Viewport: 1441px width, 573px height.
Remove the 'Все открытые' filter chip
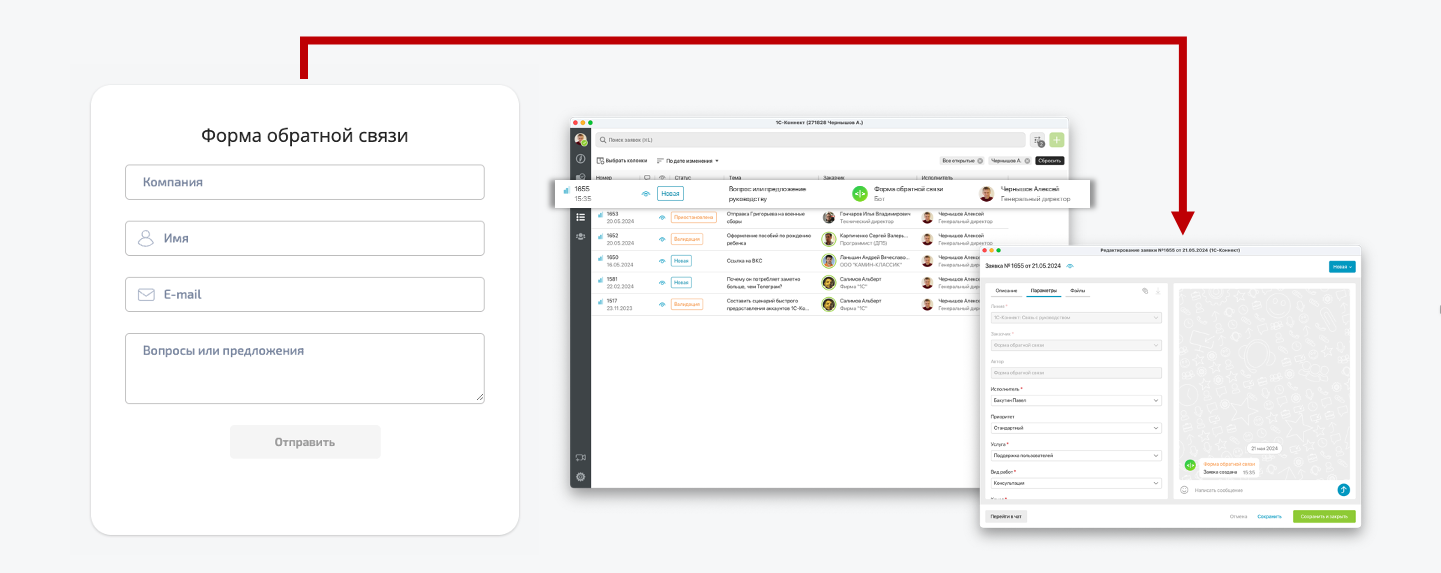[980, 161]
